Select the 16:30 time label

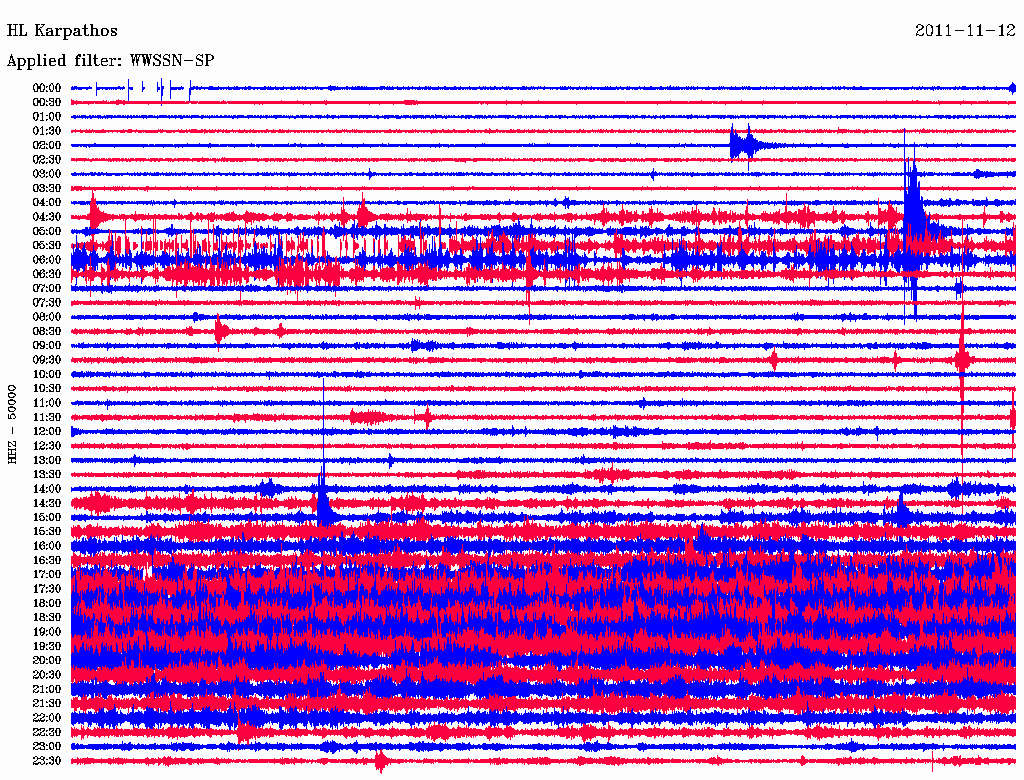pyautogui.click(x=47, y=561)
